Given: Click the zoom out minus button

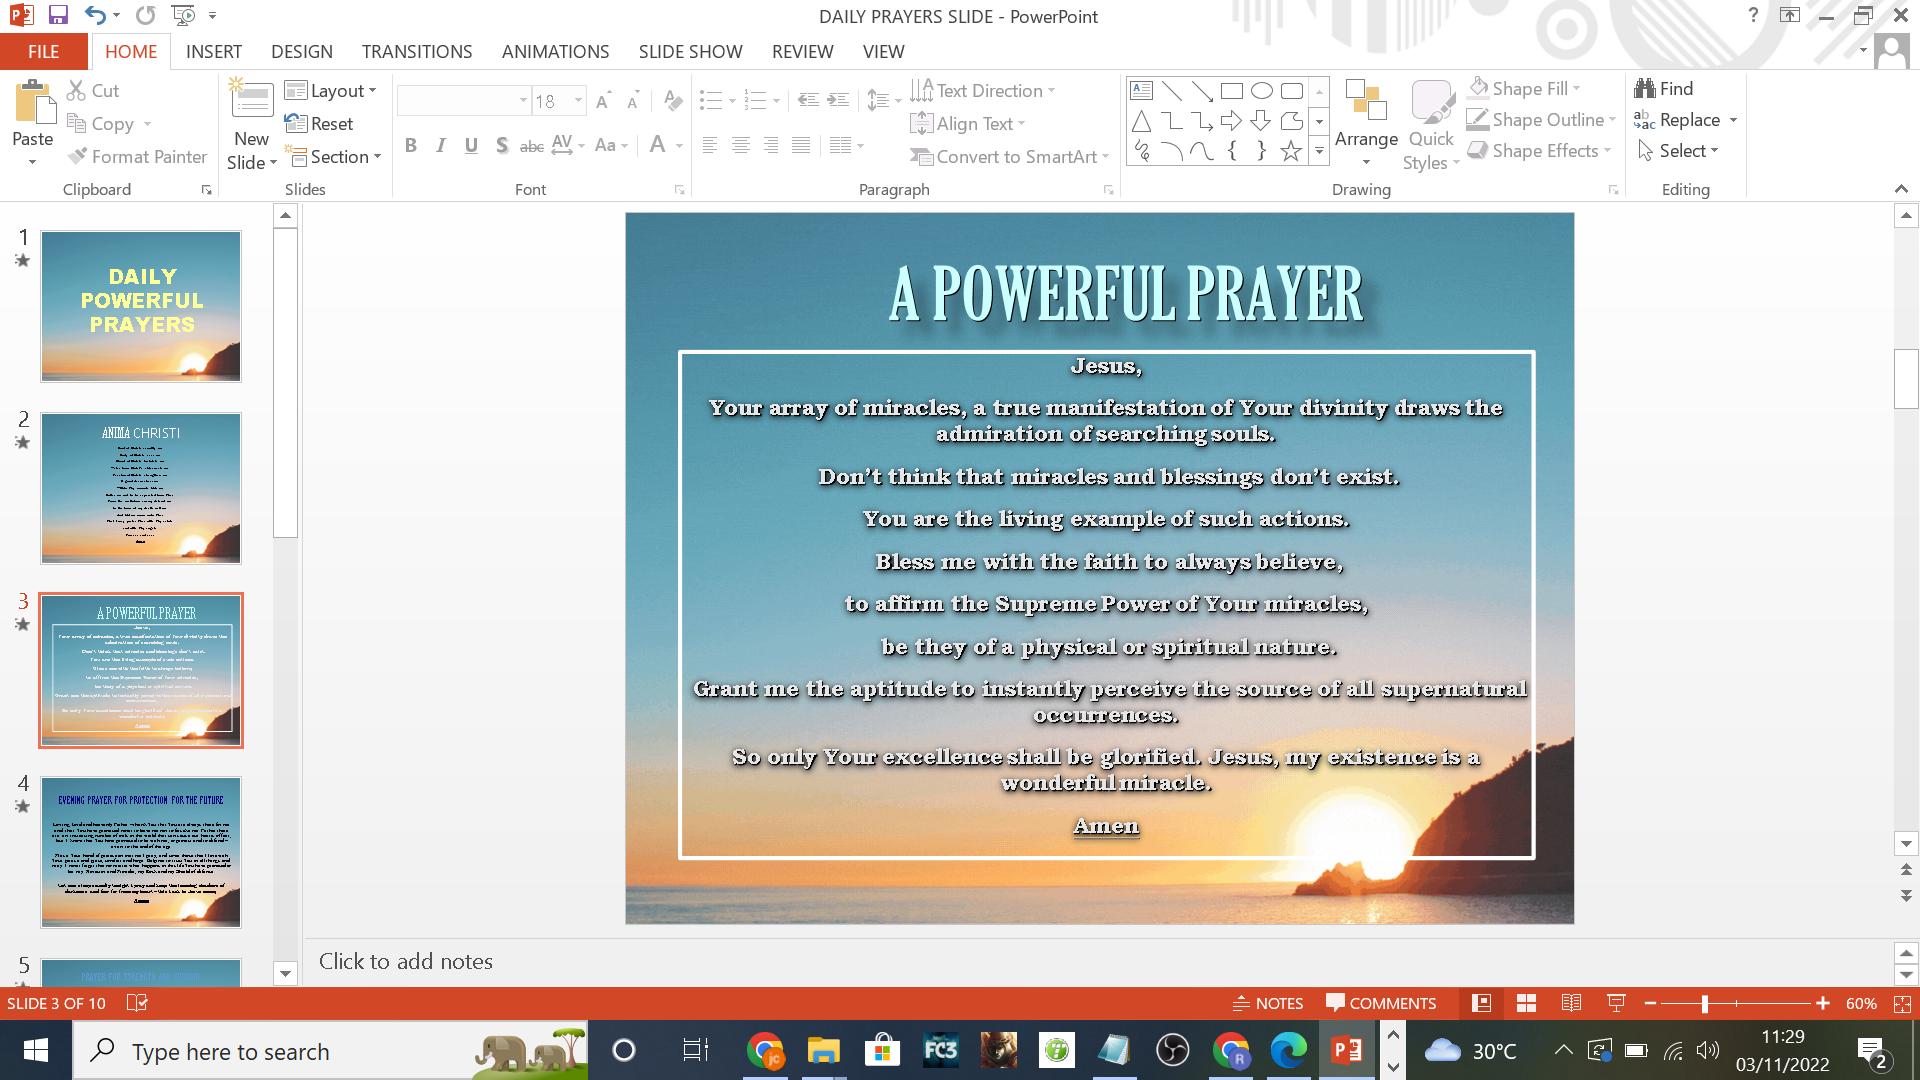Looking at the screenshot, I should pyautogui.click(x=1650, y=1003).
